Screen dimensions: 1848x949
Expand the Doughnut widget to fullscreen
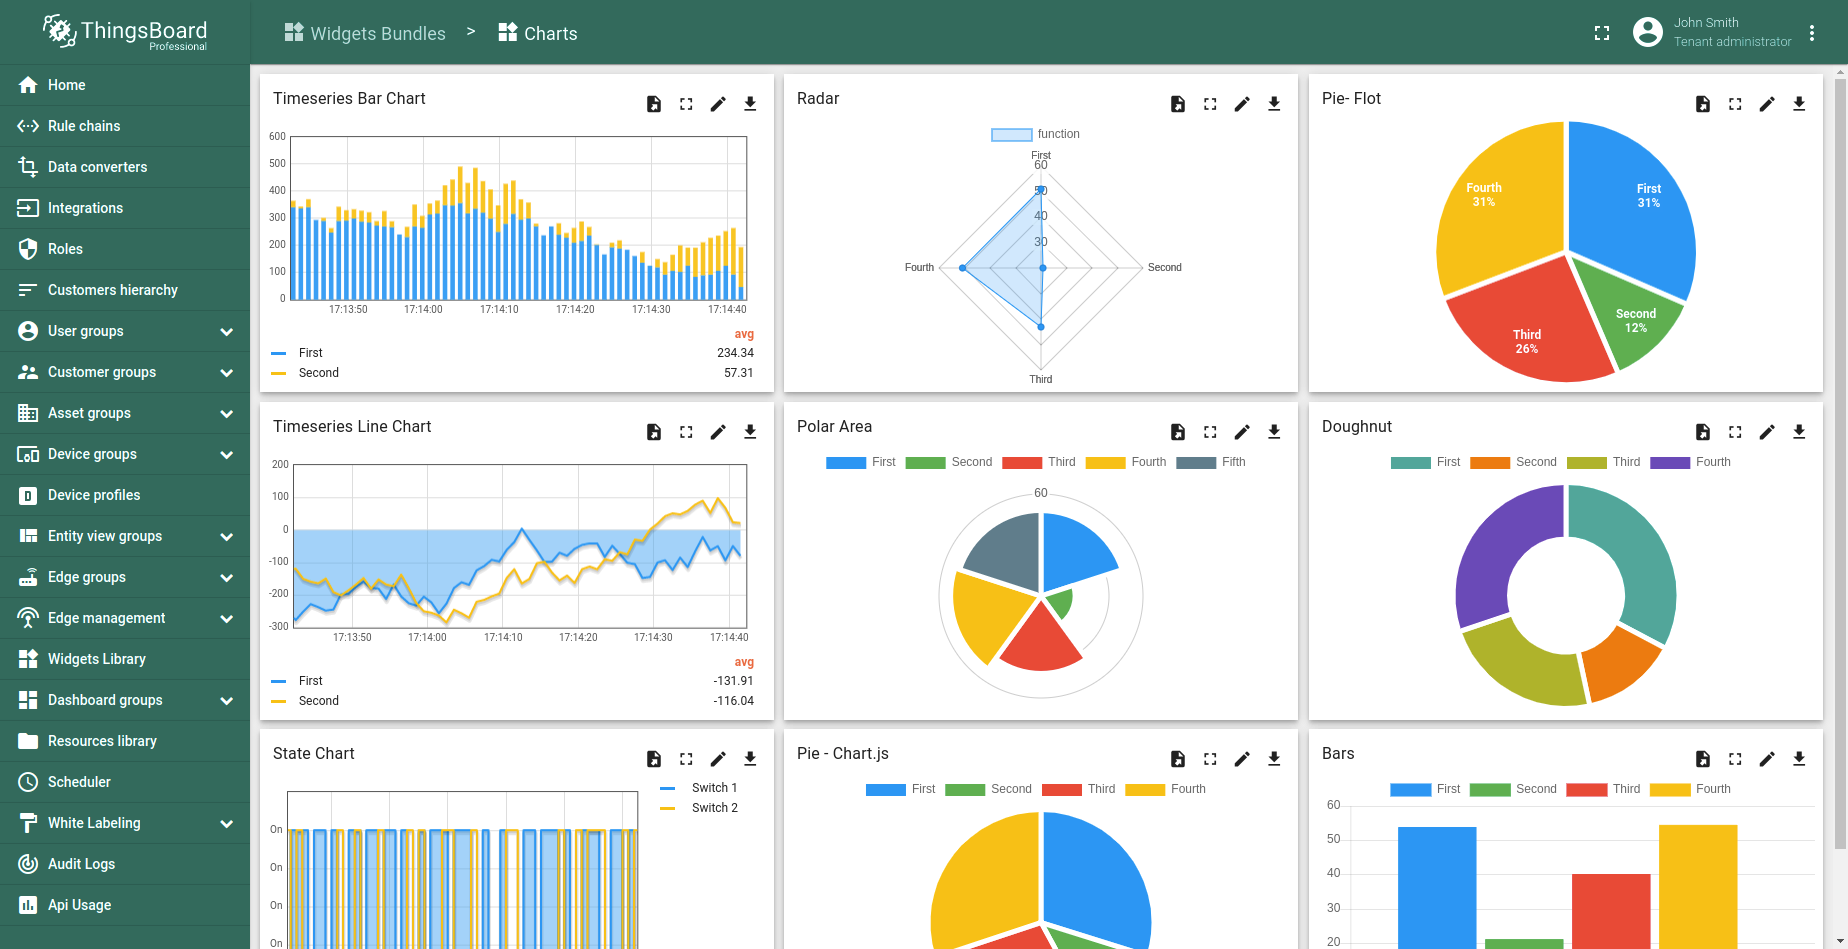1735,432
